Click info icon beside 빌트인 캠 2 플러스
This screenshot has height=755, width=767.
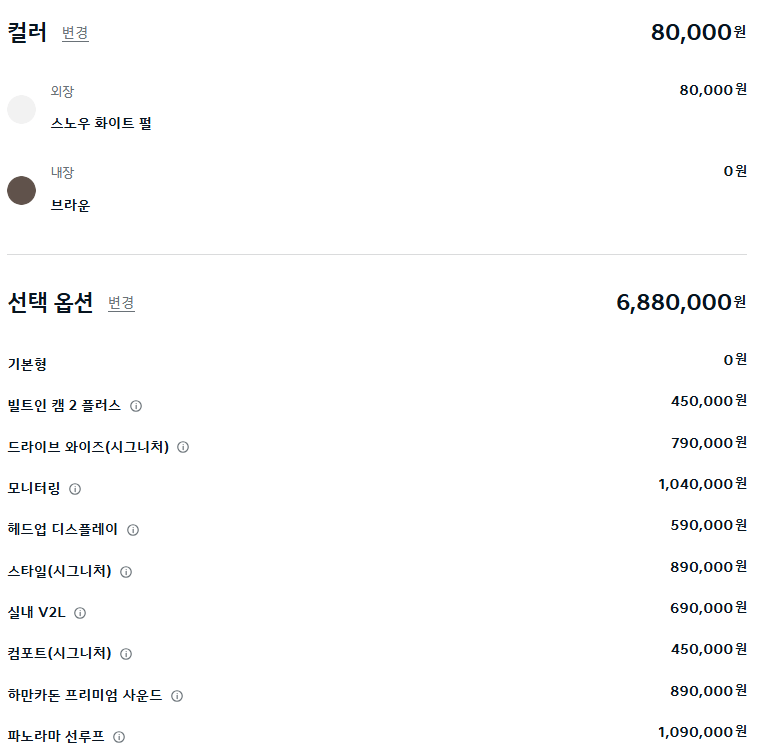point(136,406)
